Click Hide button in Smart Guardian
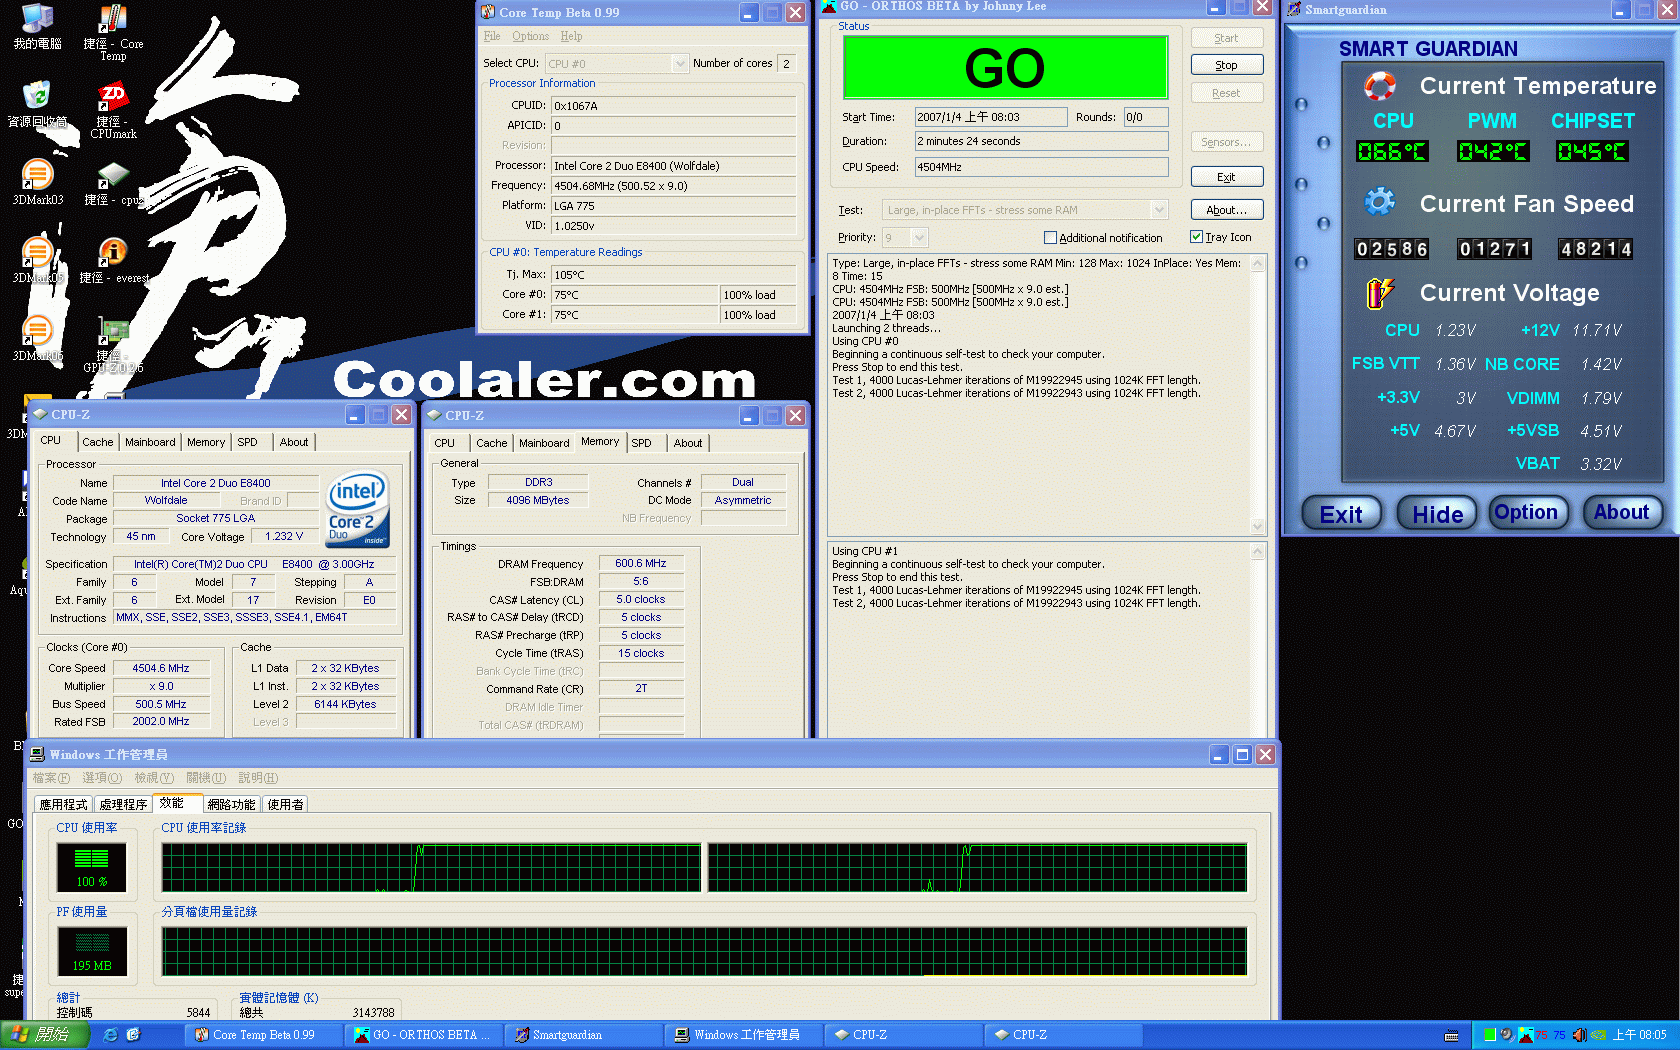The width and height of the screenshot is (1680, 1050). [1436, 514]
